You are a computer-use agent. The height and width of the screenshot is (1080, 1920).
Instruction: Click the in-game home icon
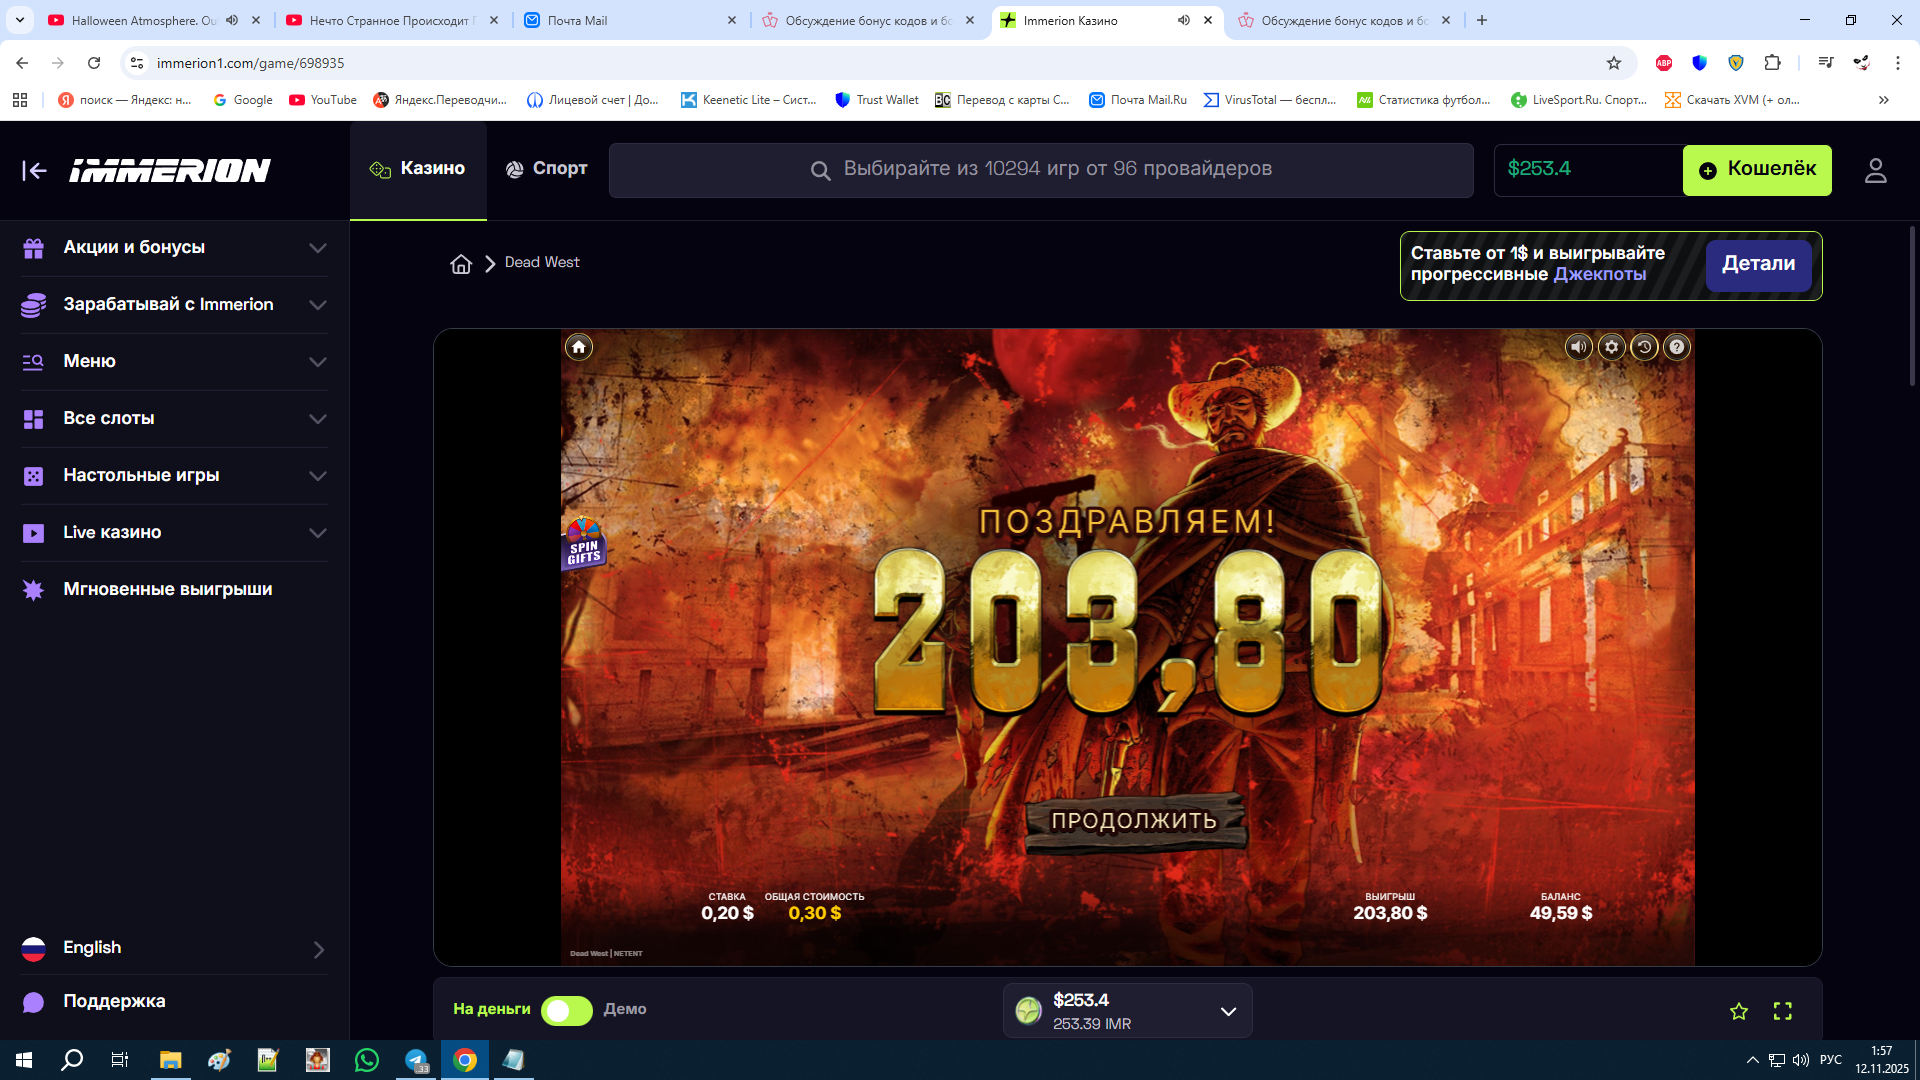(578, 347)
